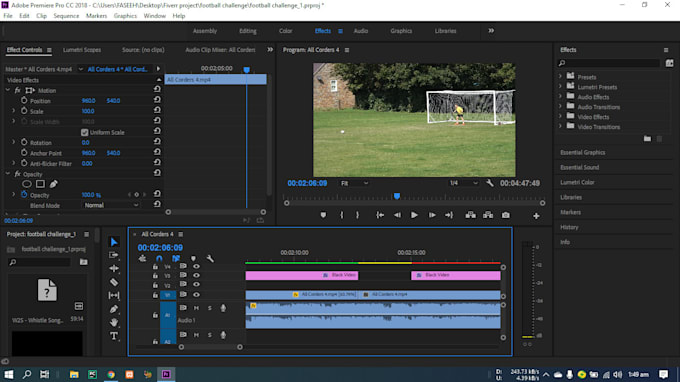The height and width of the screenshot is (382, 680).
Task: Solo the Audio 1 track
Action: (210, 308)
